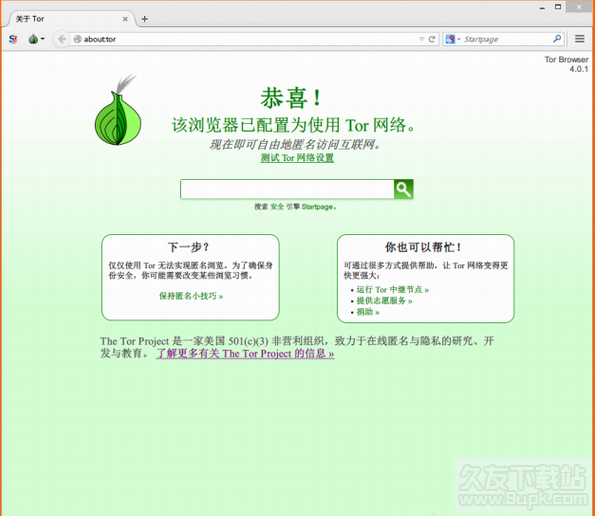Open 了解更多有关 The Tor Project 的信息 link
595x516 pixels.
coord(245,354)
